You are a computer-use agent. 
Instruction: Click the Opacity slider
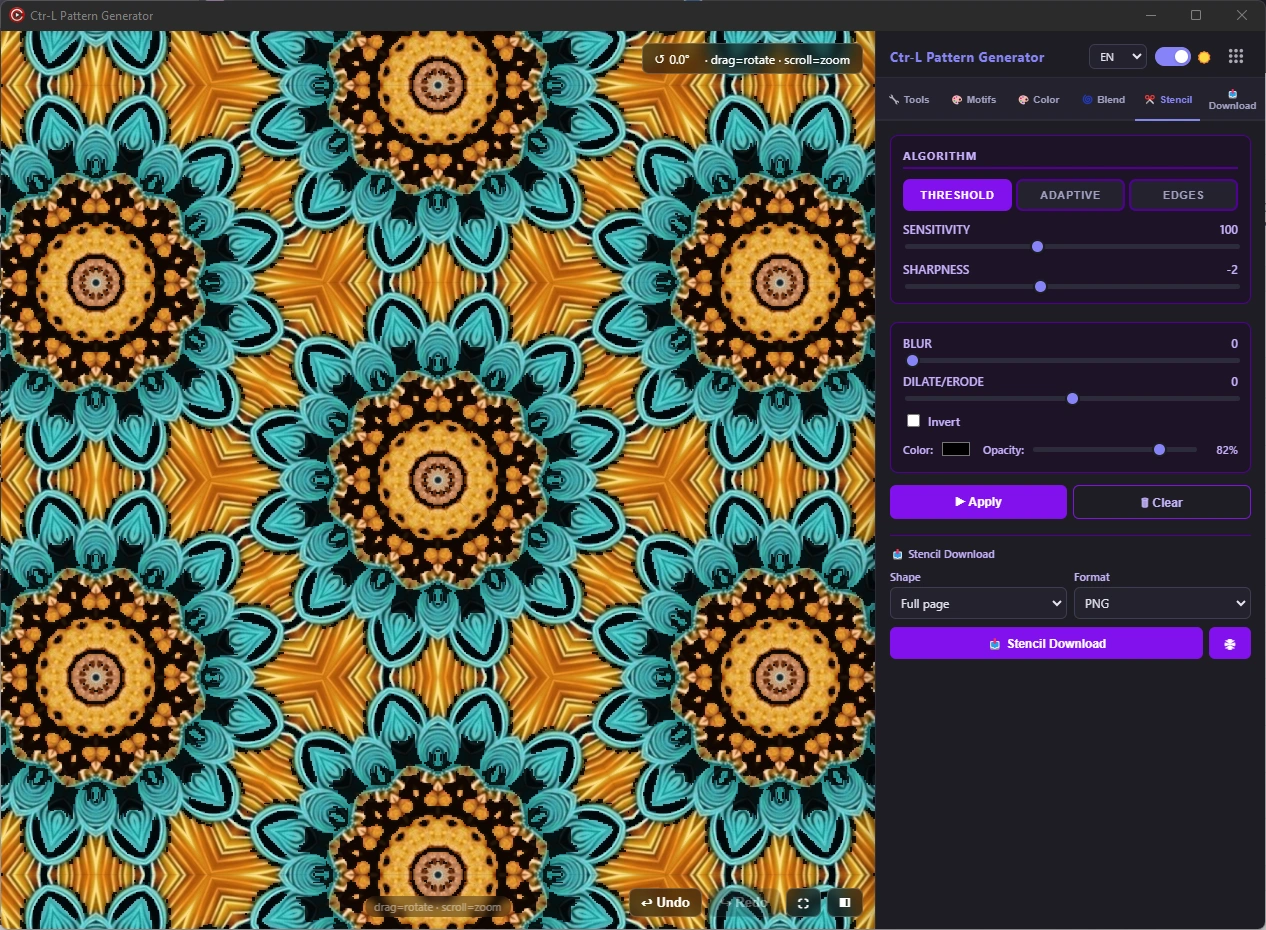1115,450
